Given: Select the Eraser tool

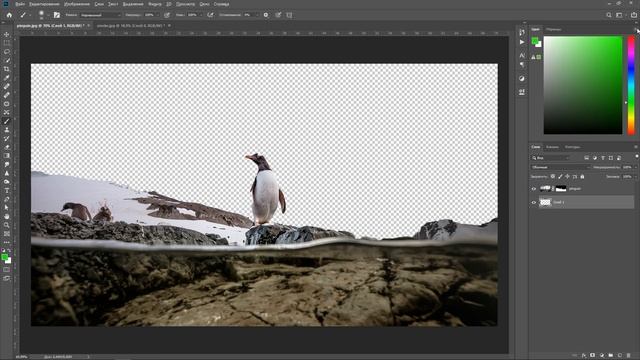Looking at the screenshot, I should [7, 147].
